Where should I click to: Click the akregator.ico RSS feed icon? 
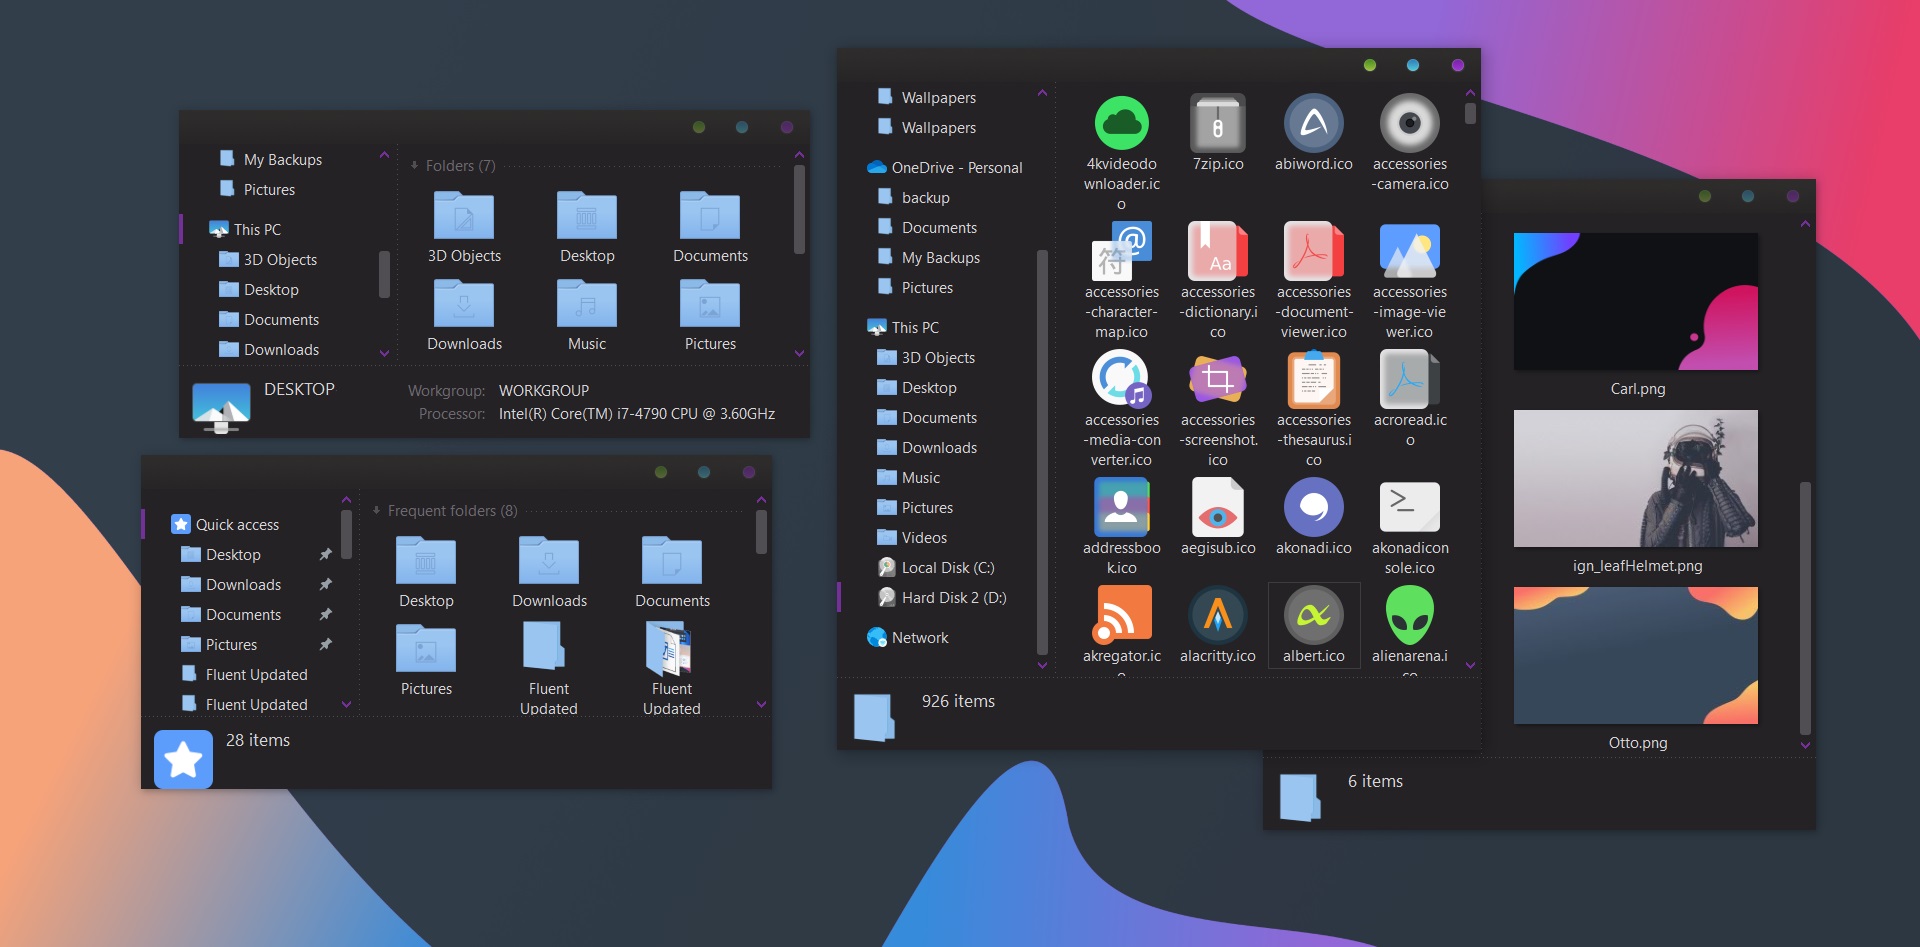click(x=1121, y=615)
